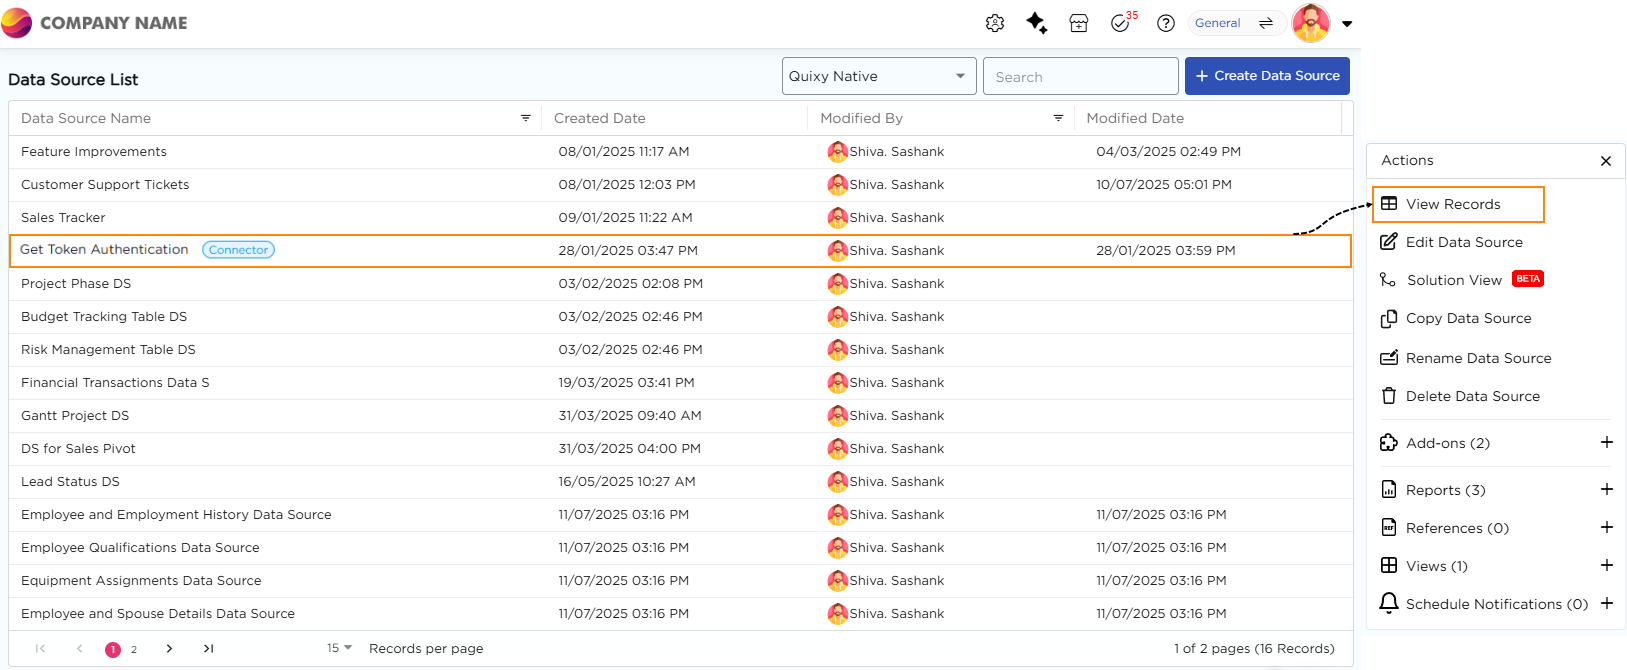Viewport: 1627px width, 670px height.
Task: Jump to the last page arrow
Action: pyautogui.click(x=208, y=648)
